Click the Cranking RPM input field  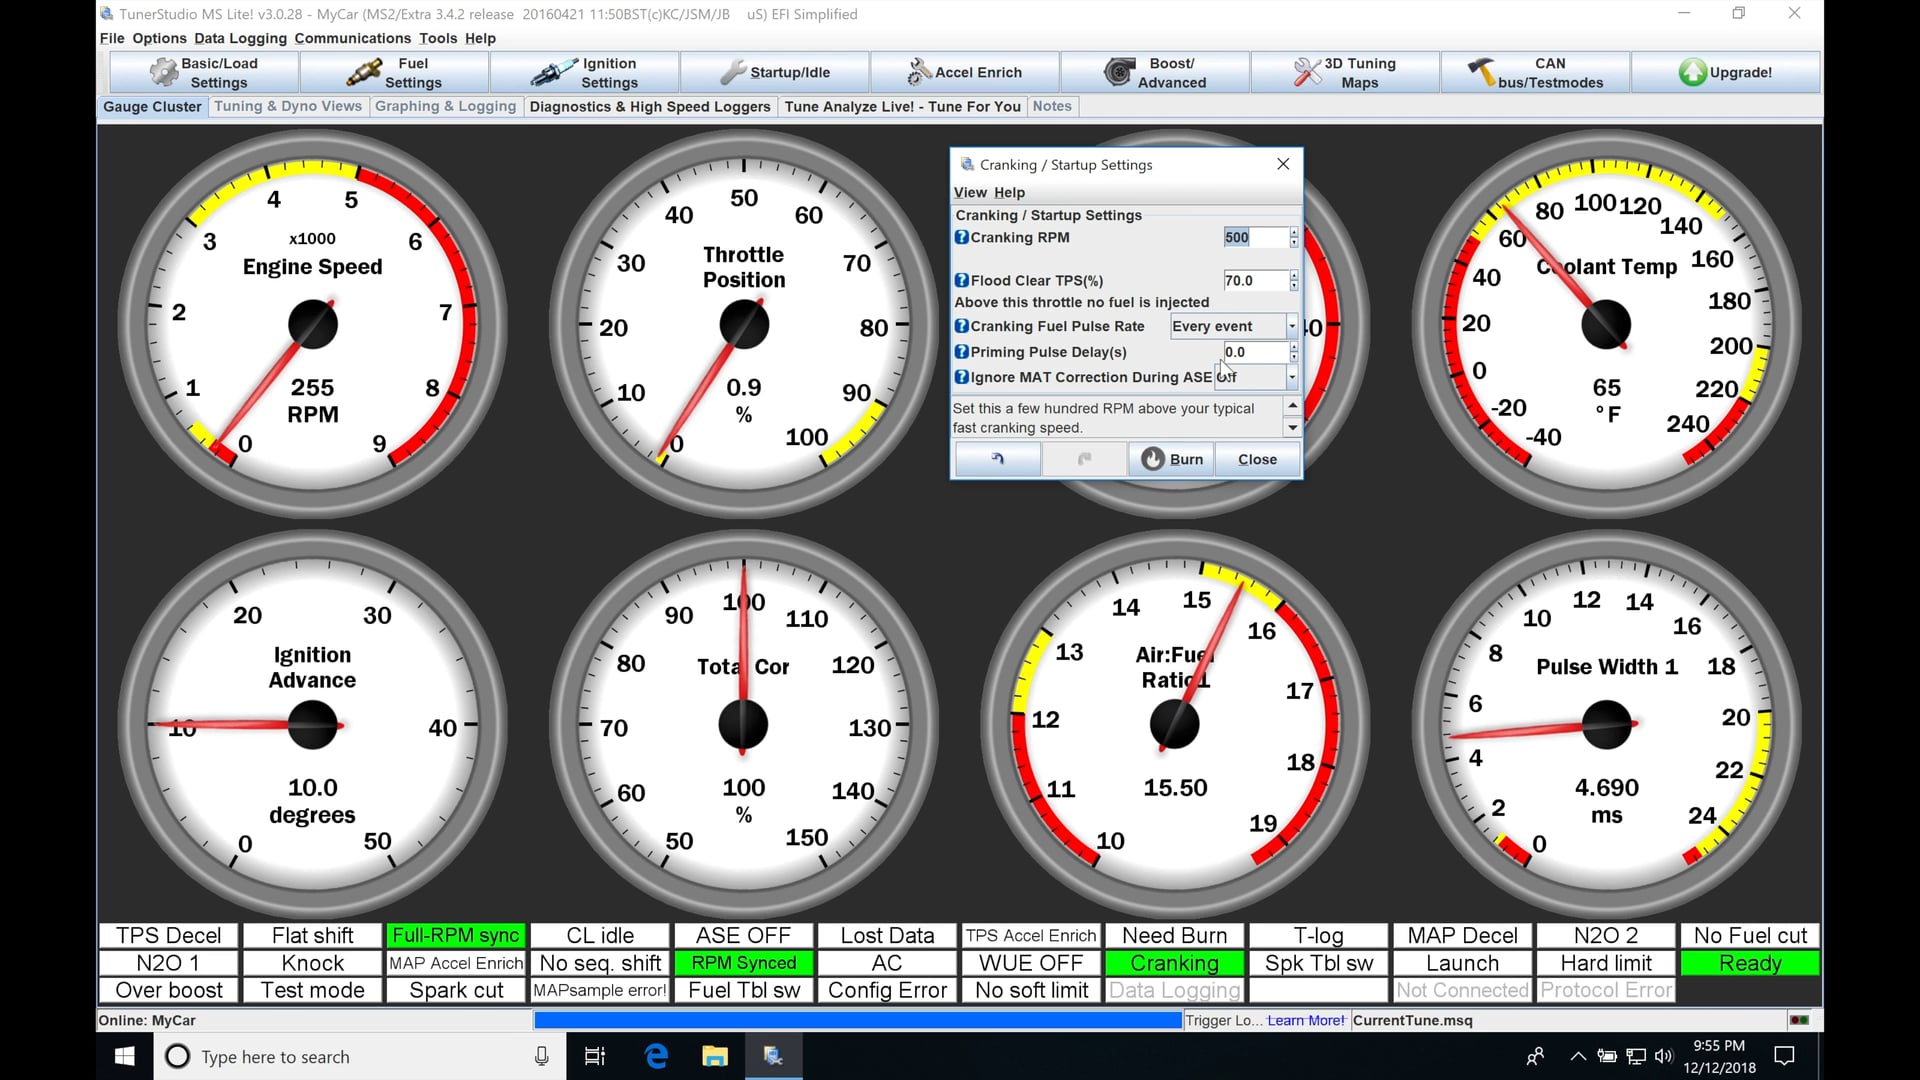1254,237
